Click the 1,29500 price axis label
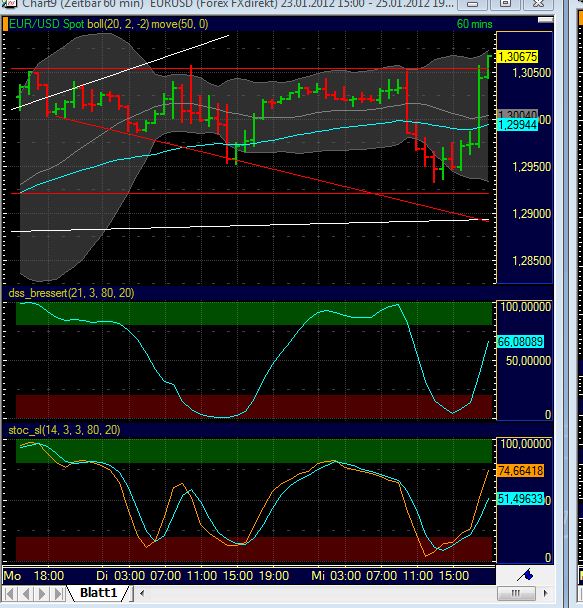583x608 pixels. click(531, 167)
